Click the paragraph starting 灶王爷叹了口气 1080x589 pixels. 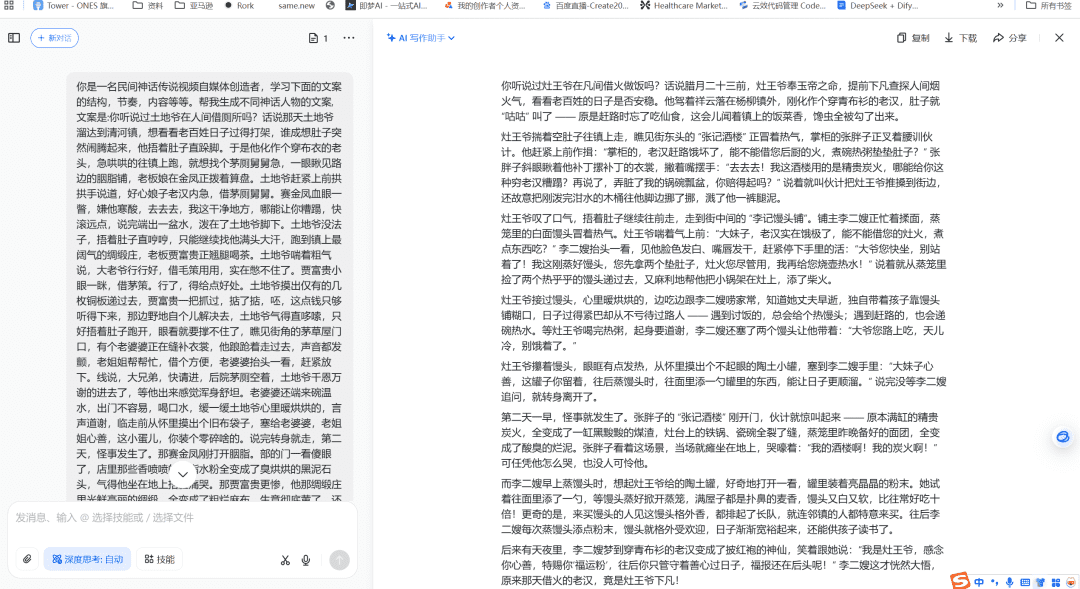(x=723, y=249)
